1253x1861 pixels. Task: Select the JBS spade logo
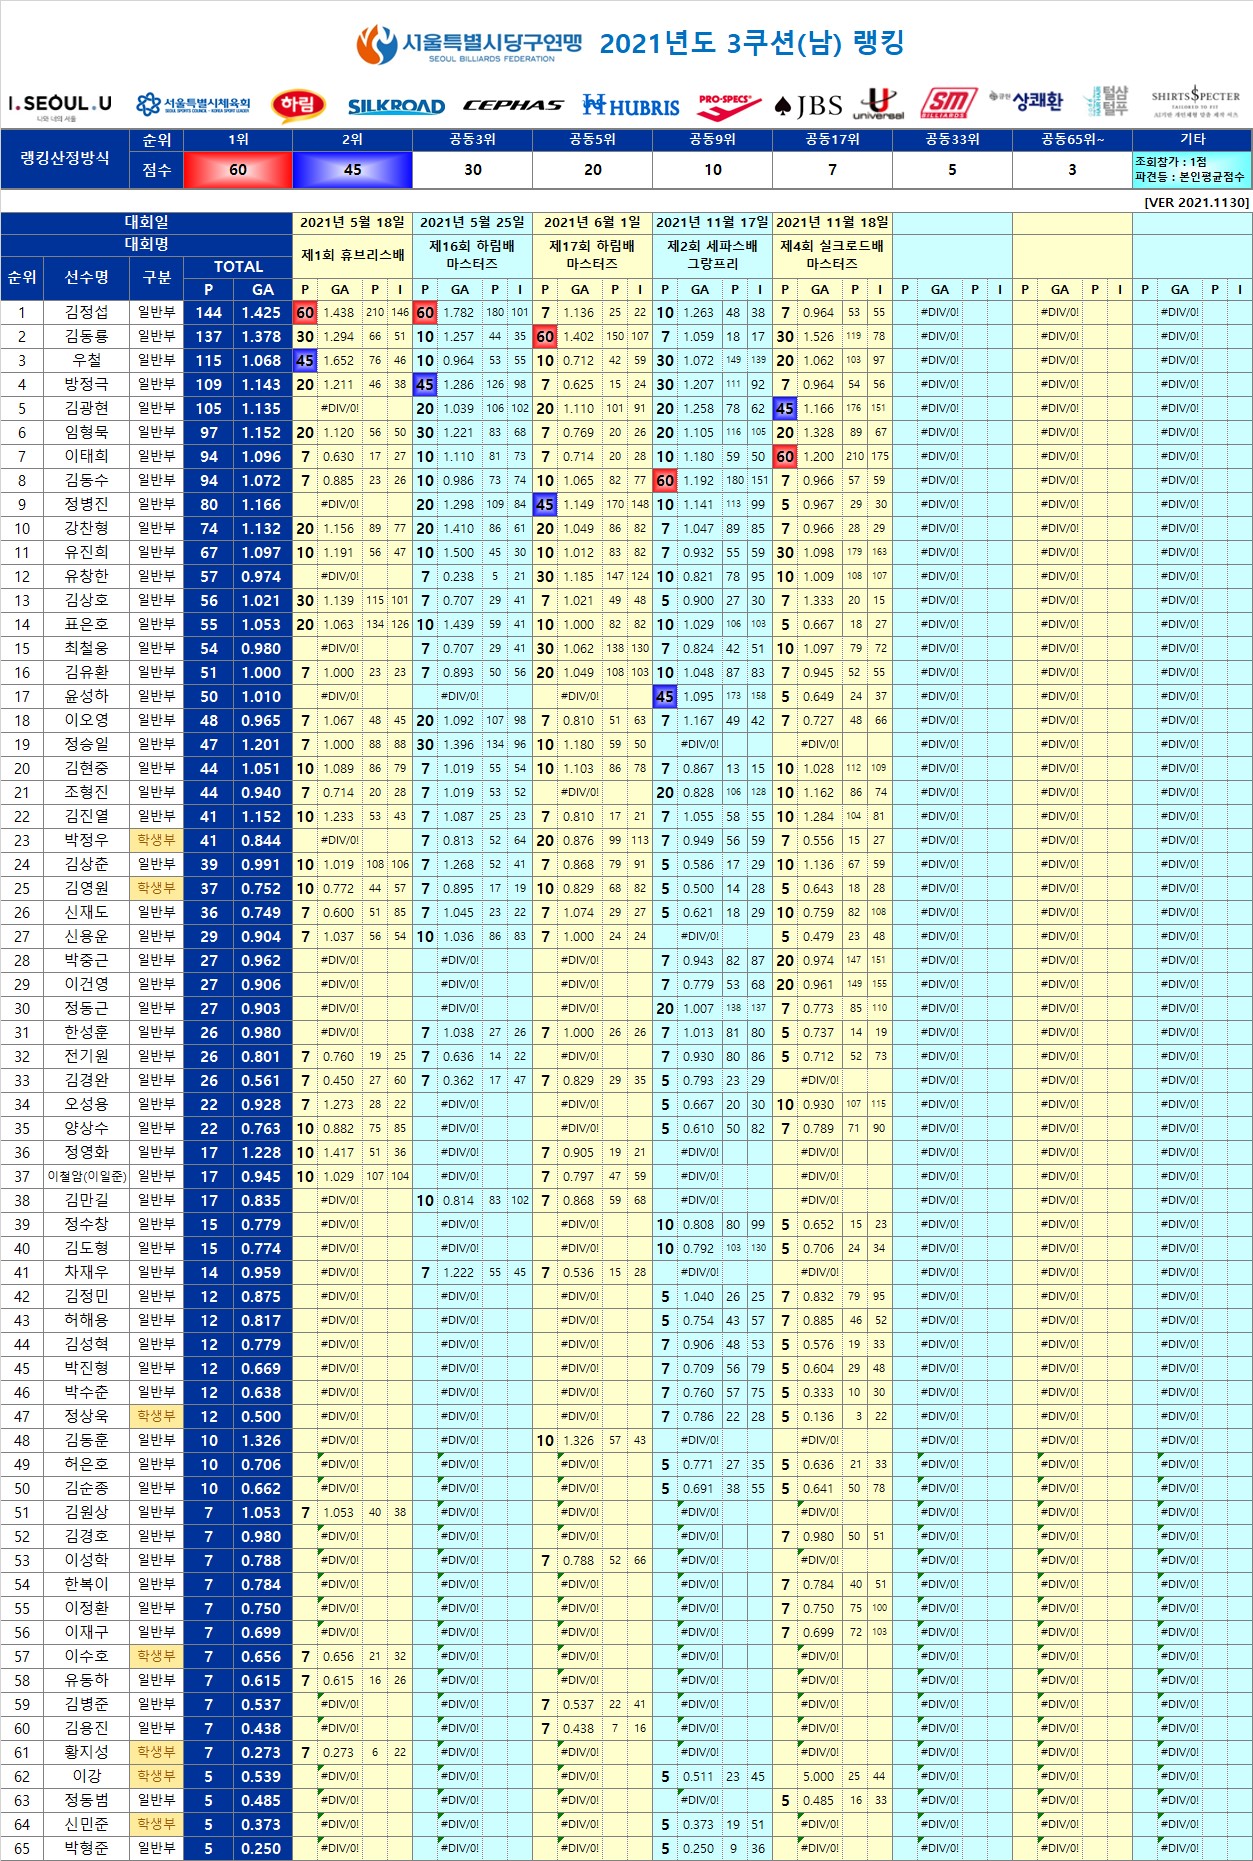(x=808, y=106)
